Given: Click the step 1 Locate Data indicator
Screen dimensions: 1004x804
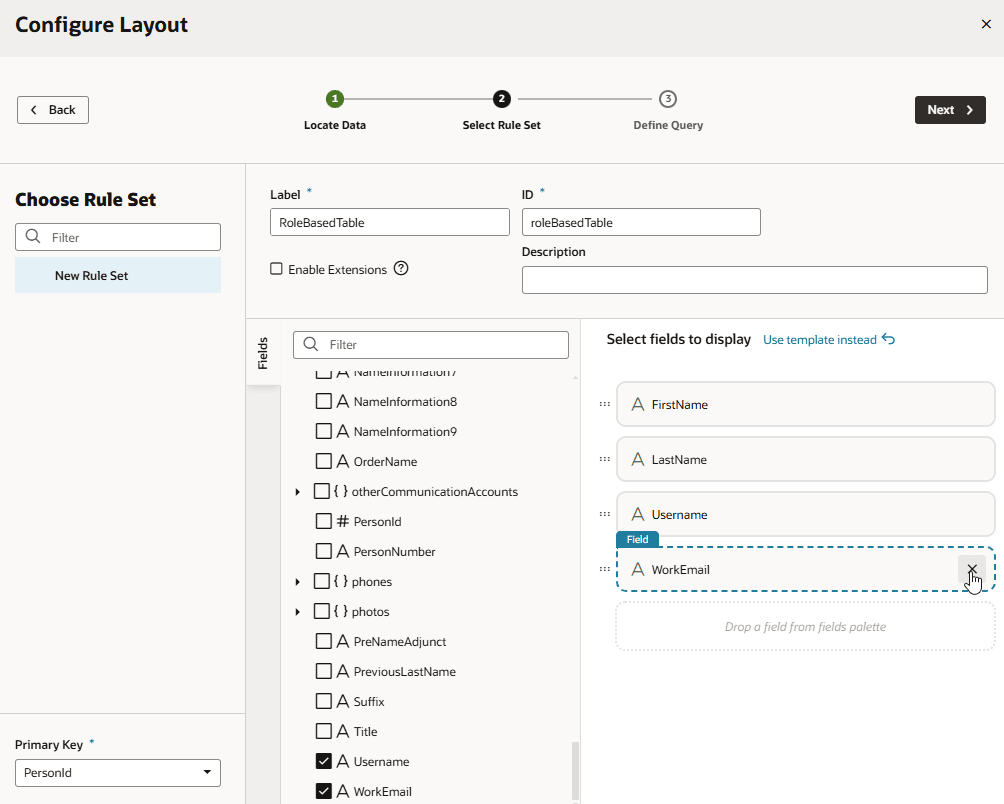Looking at the screenshot, I should [335, 99].
